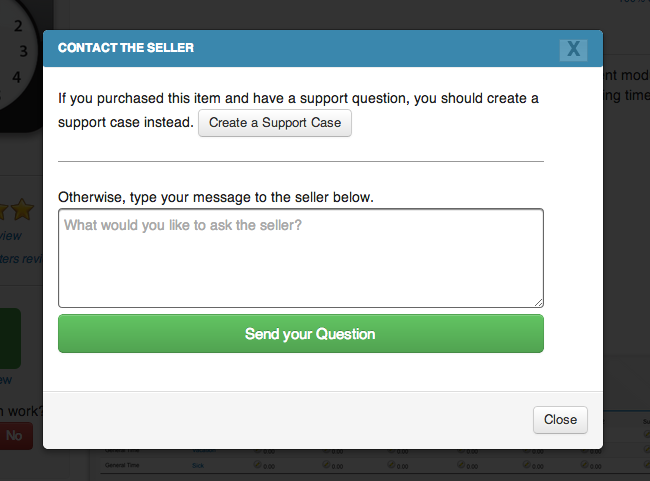650x481 pixels.
Task: Open the Sick link in General Time row
Action: click(198, 466)
